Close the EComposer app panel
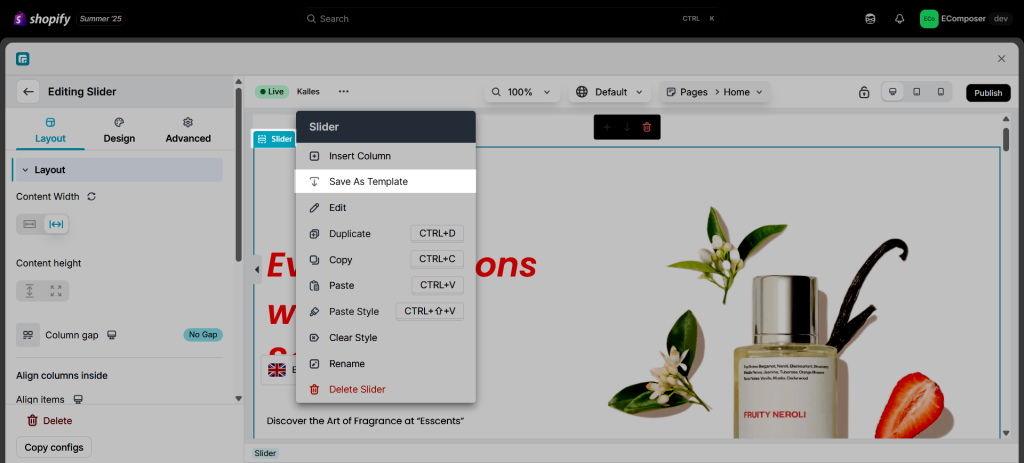Viewport: 1024px width, 463px height. tap(1001, 59)
